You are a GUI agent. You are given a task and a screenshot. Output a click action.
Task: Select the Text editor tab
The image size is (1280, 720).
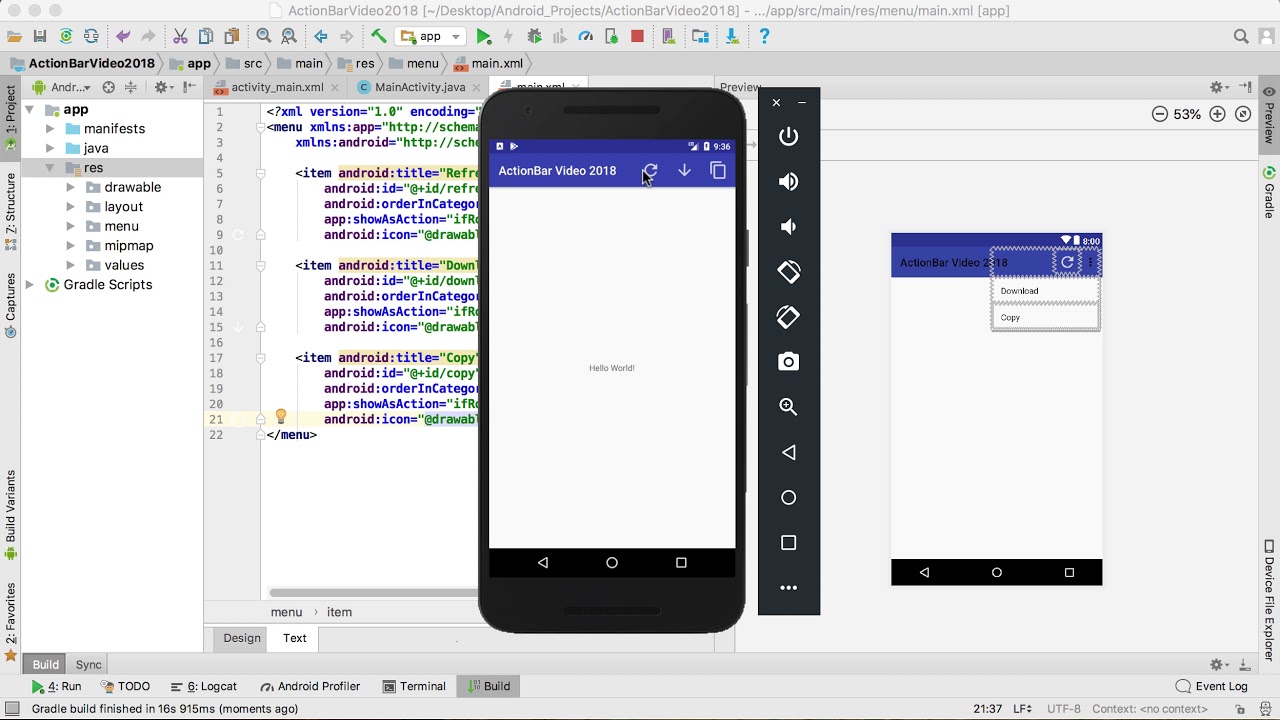[295, 638]
